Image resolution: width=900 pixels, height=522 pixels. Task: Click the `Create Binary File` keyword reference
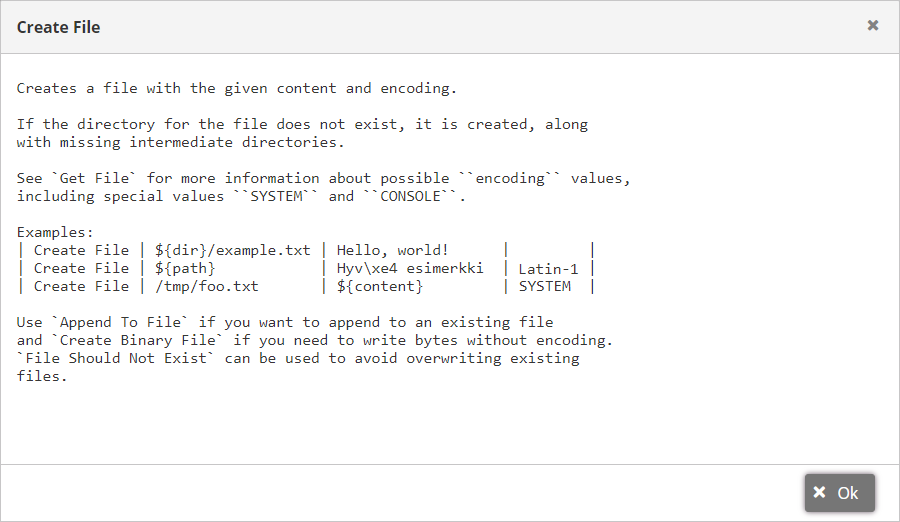coord(138,341)
